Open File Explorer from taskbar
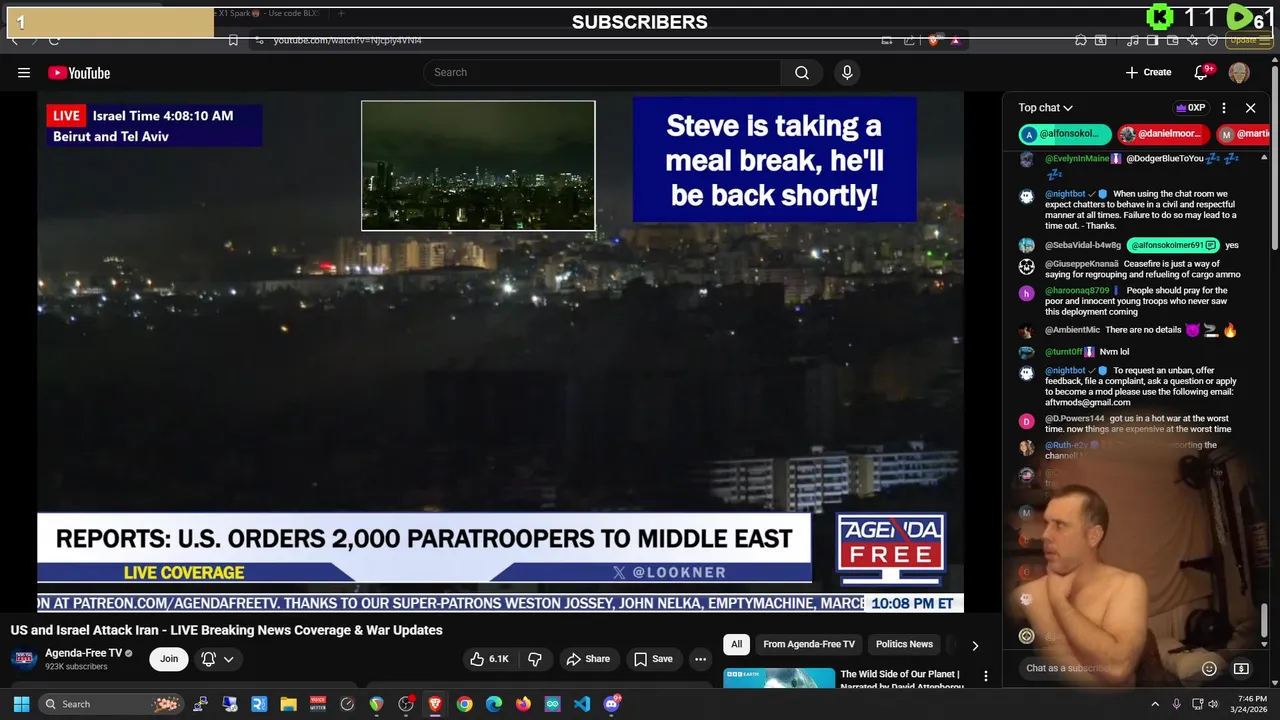 click(x=288, y=704)
